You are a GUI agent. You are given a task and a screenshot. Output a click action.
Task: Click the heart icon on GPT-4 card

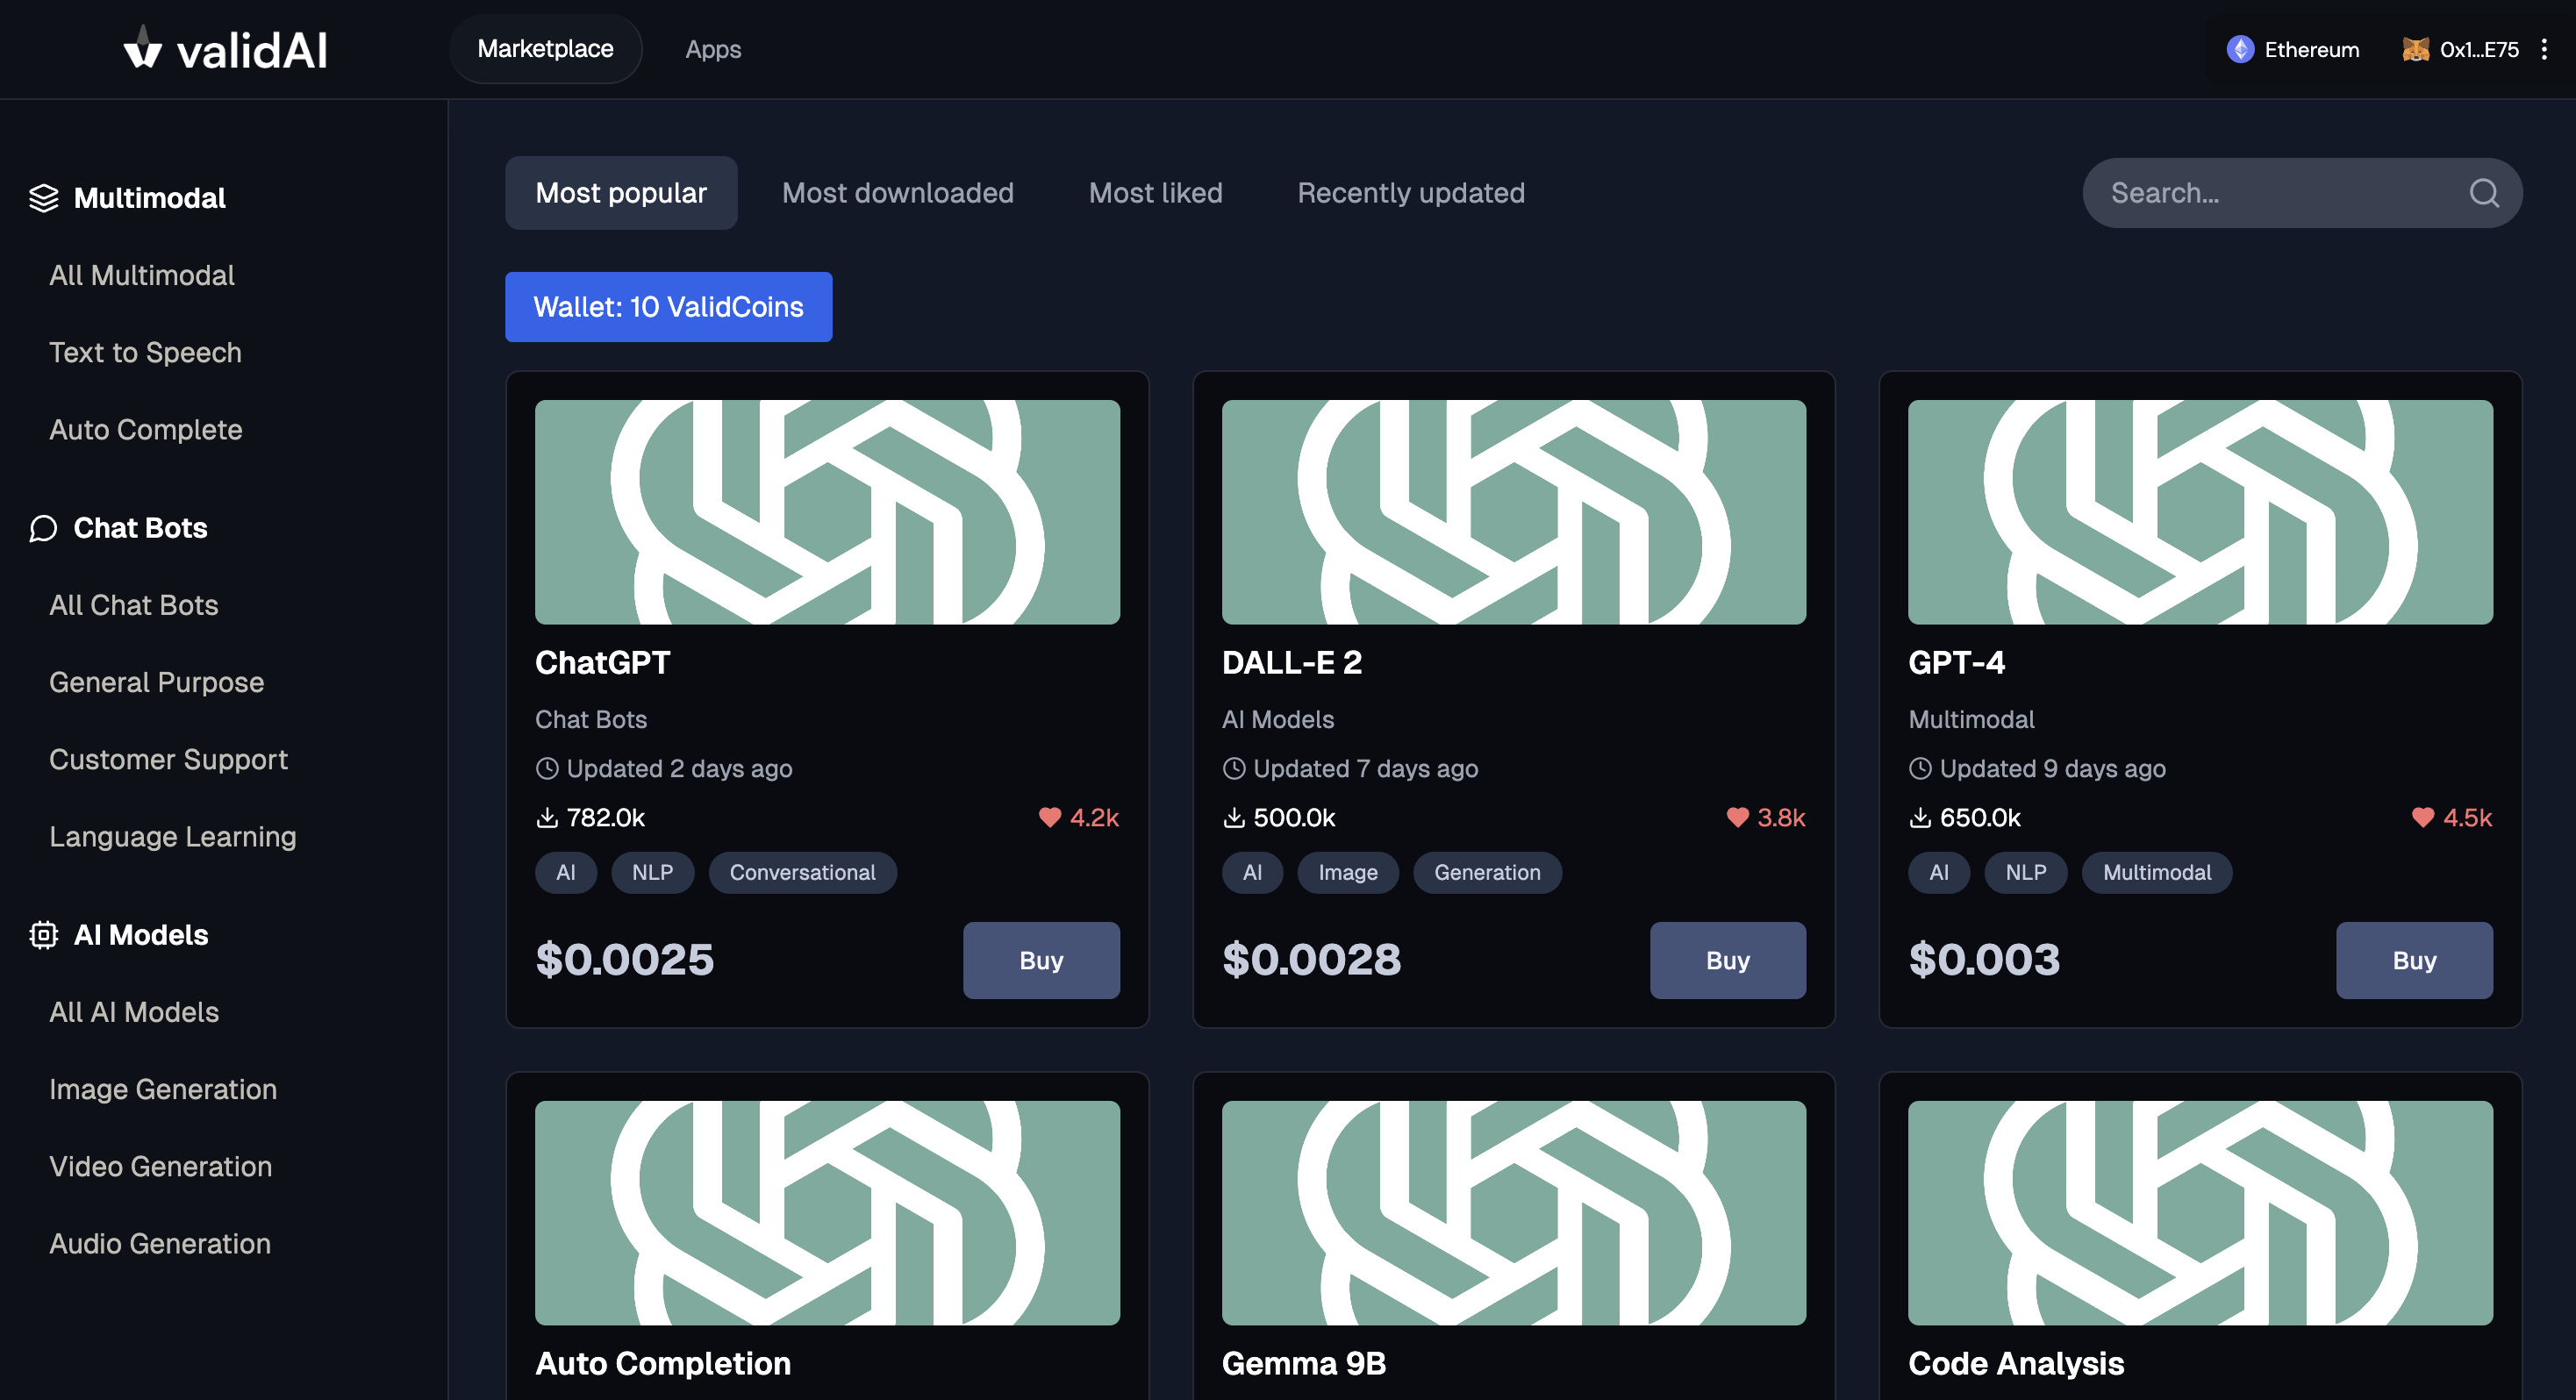(x=2422, y=818)
